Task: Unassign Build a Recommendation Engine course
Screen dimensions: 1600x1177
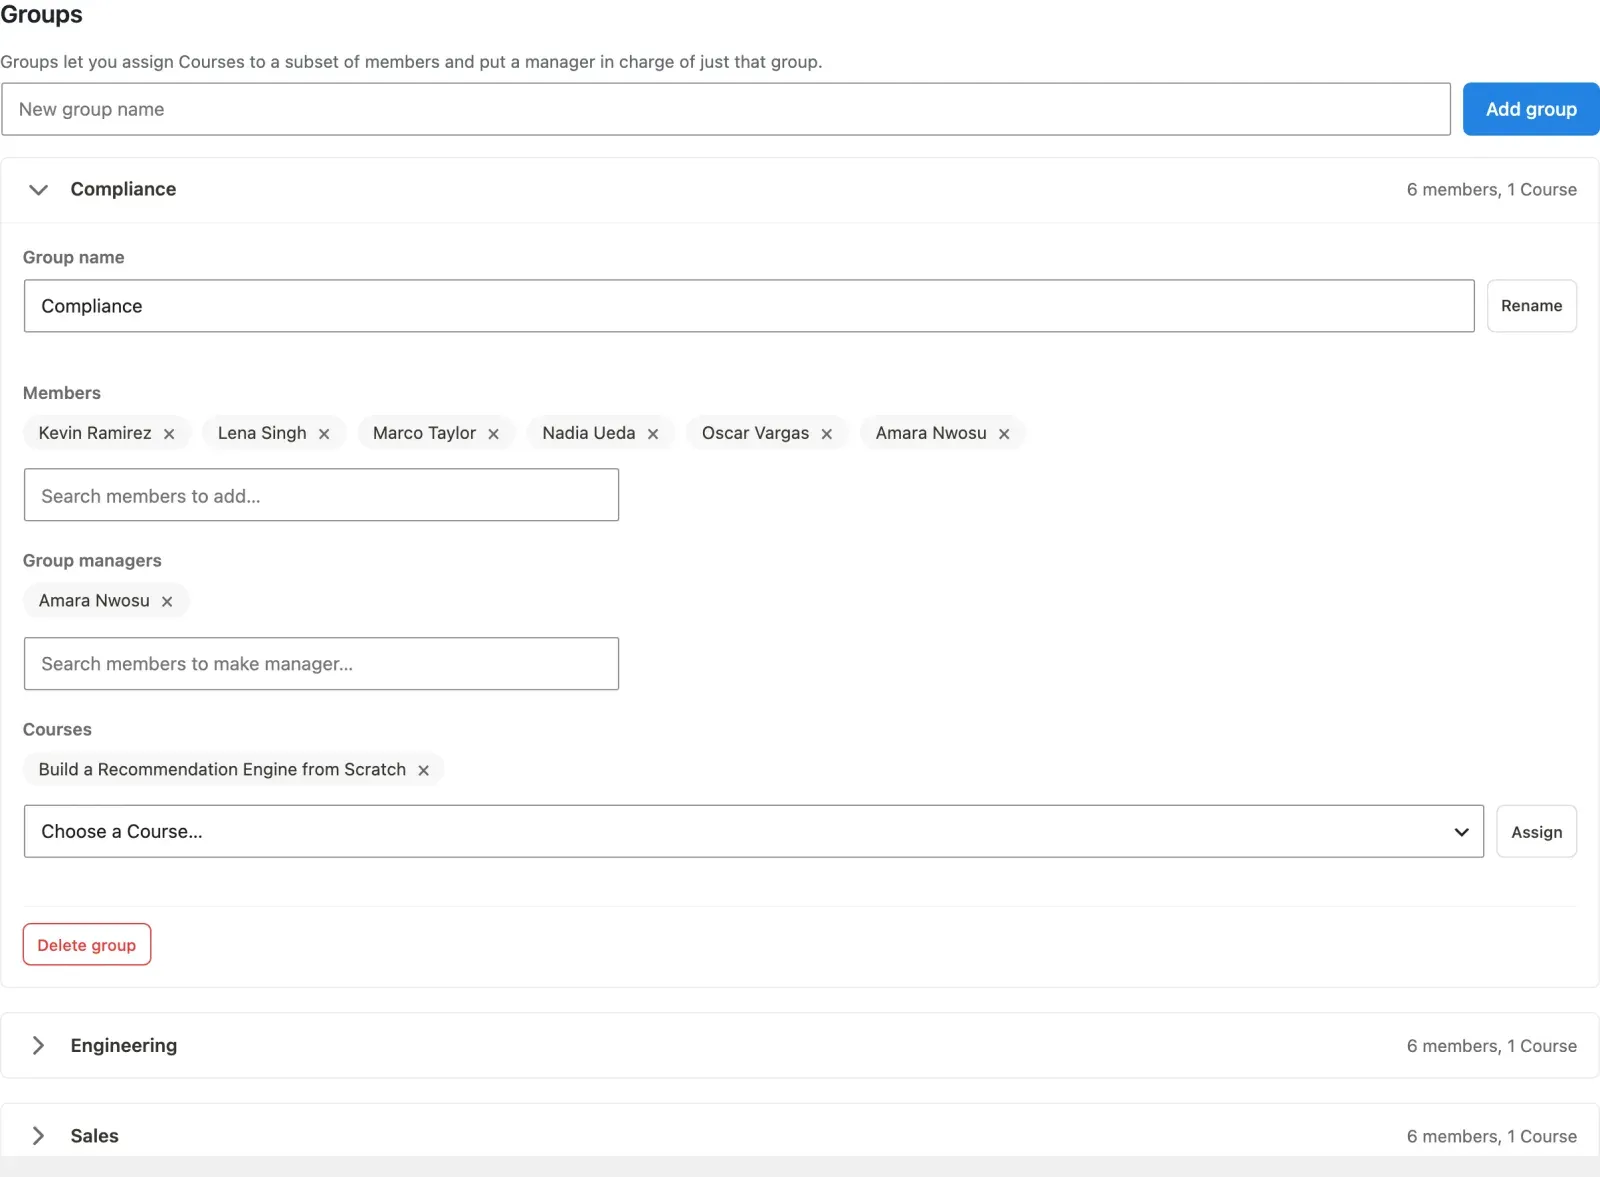Action: (x=423, y=770)
